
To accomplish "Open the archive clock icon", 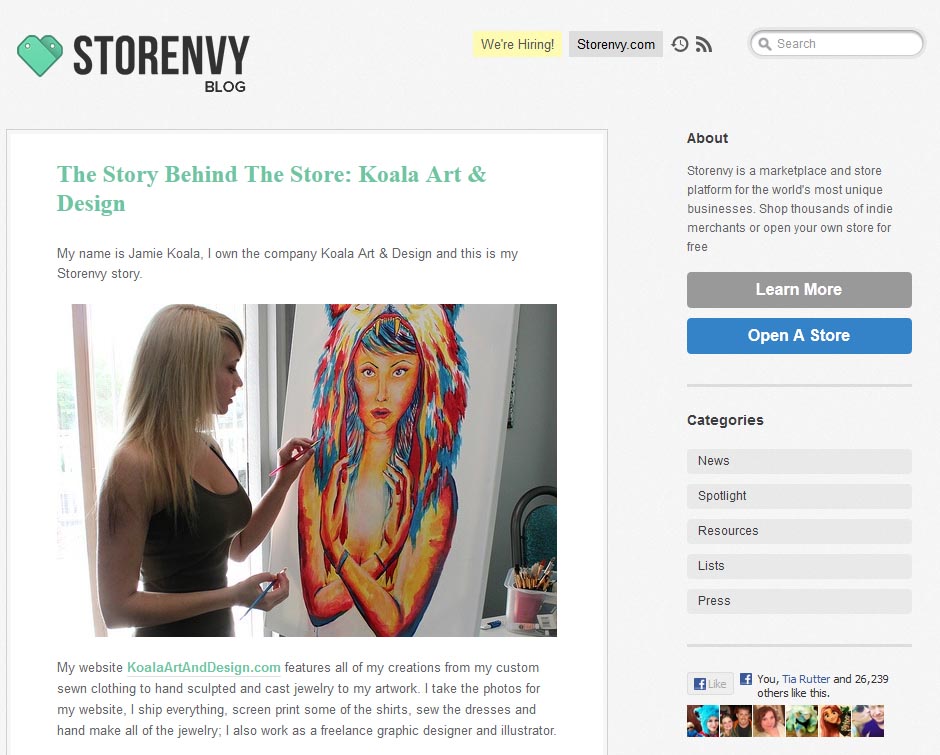I will pyautogui.click(x=680, y=44).
